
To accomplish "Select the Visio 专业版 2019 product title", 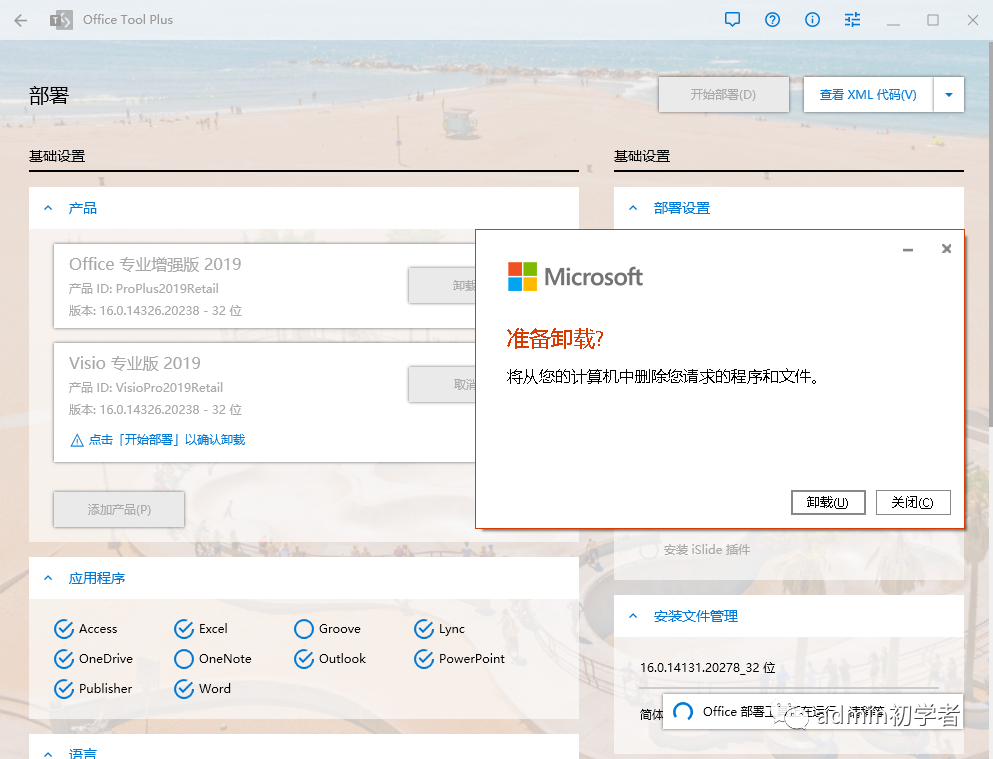I will (x=135, y=363).
